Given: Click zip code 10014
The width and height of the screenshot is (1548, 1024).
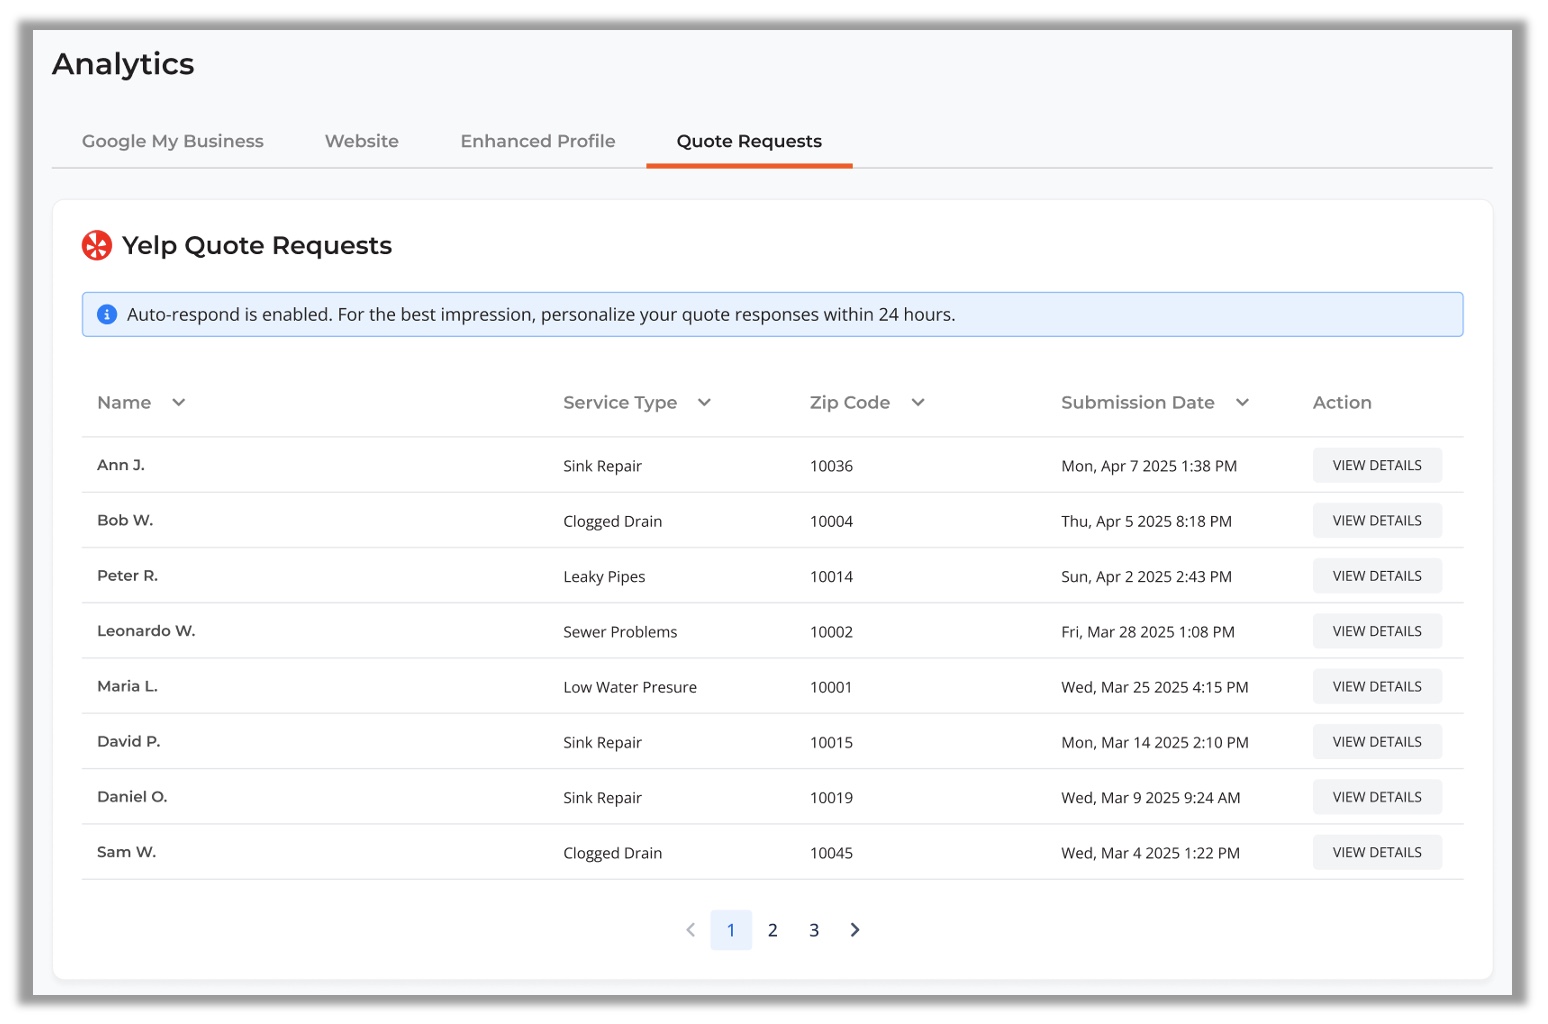Looking at the screenshot, I should click(831, 577).
